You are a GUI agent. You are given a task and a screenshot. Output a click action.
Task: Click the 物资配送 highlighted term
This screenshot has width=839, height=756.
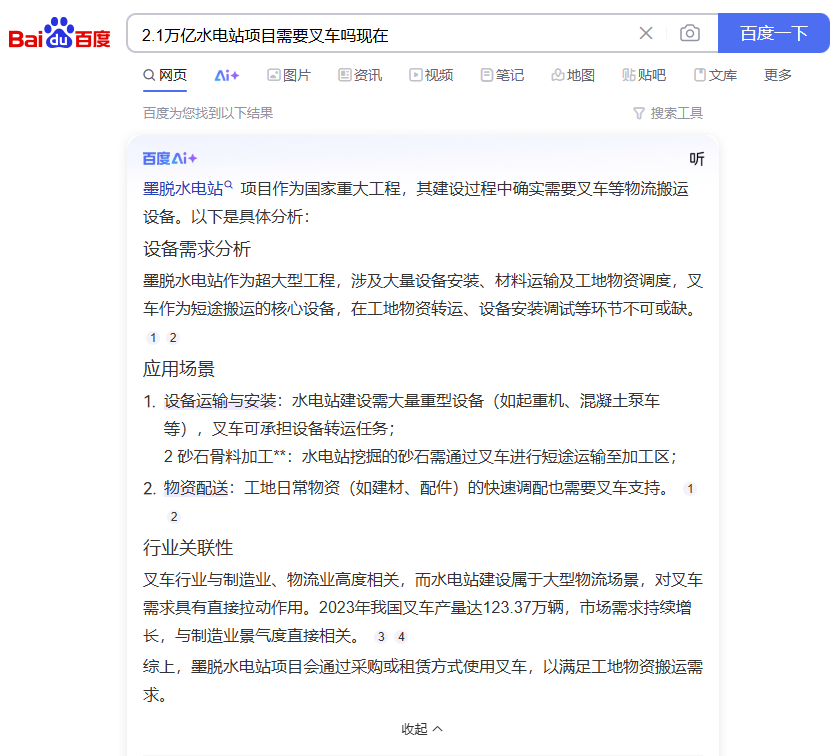(x=196, y=488)
